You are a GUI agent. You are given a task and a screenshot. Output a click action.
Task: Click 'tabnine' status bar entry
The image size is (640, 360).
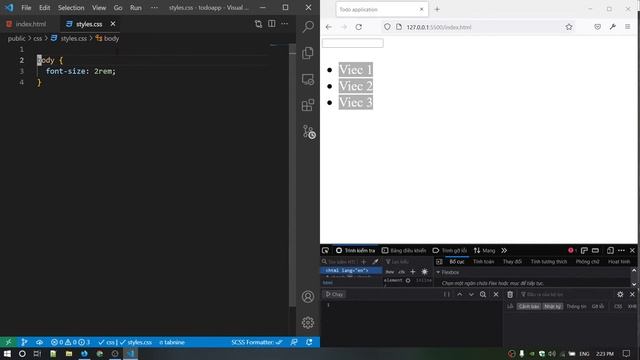point(172,342)
